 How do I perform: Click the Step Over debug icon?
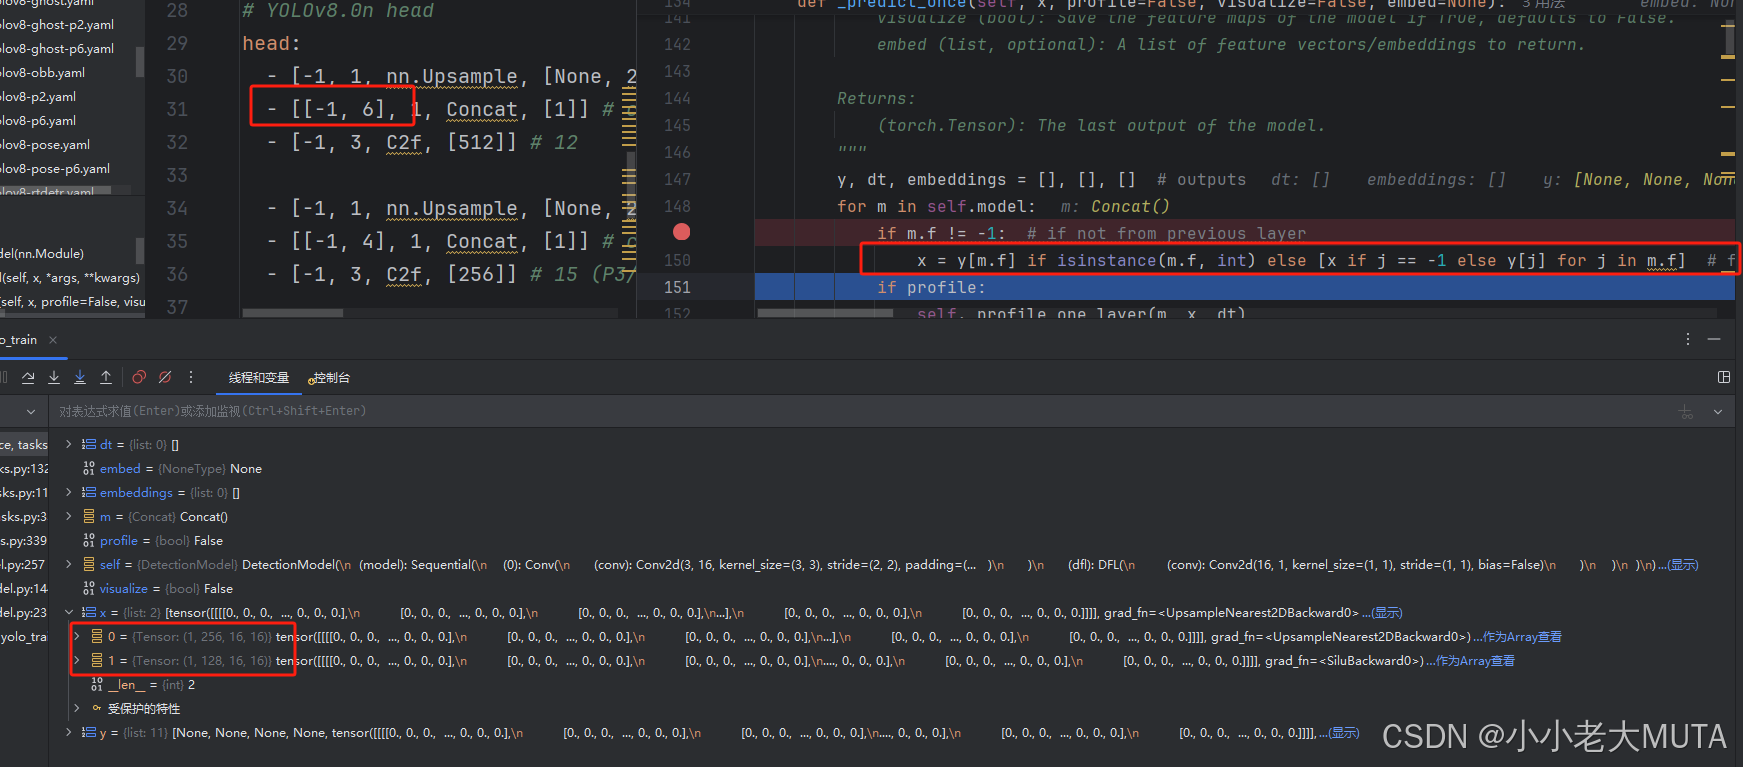[28, 377]
